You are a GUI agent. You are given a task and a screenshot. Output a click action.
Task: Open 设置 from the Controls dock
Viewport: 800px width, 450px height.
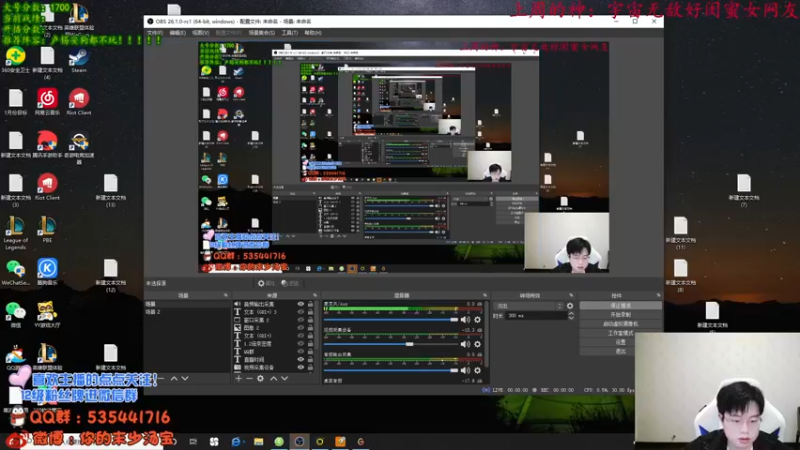[620, 342]
